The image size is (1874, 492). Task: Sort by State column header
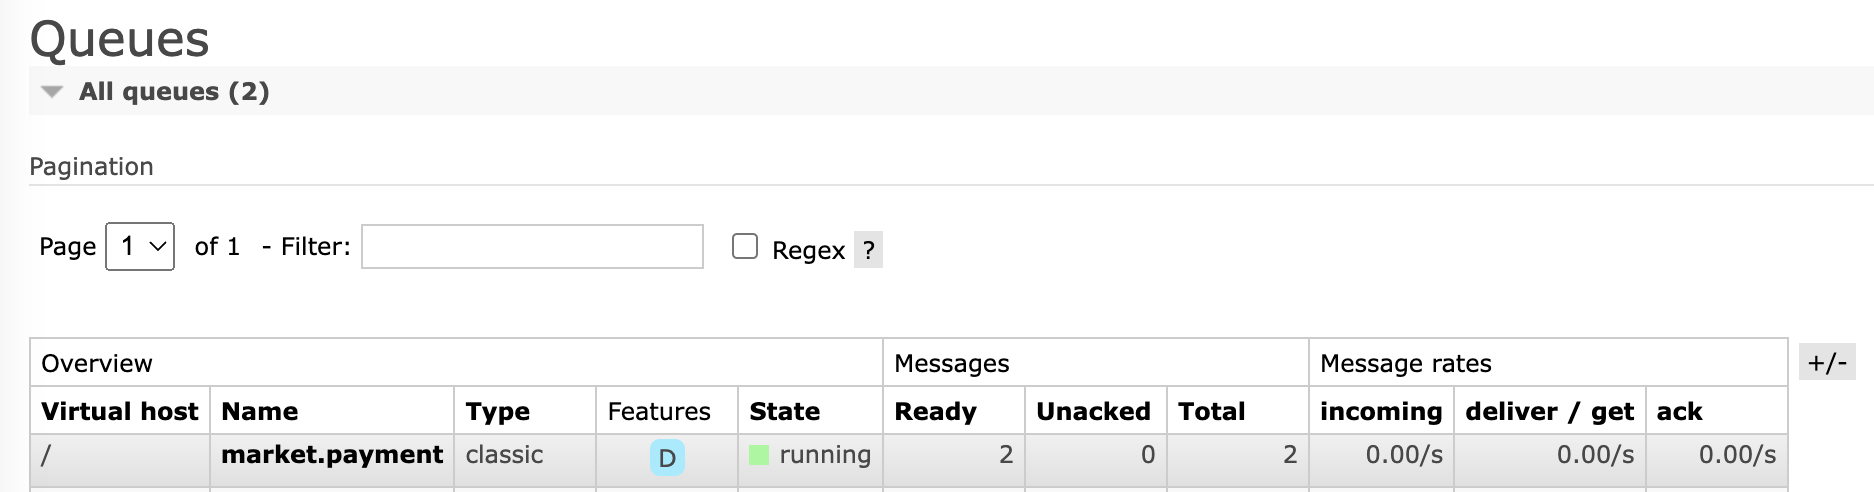[x=785, y=411]
